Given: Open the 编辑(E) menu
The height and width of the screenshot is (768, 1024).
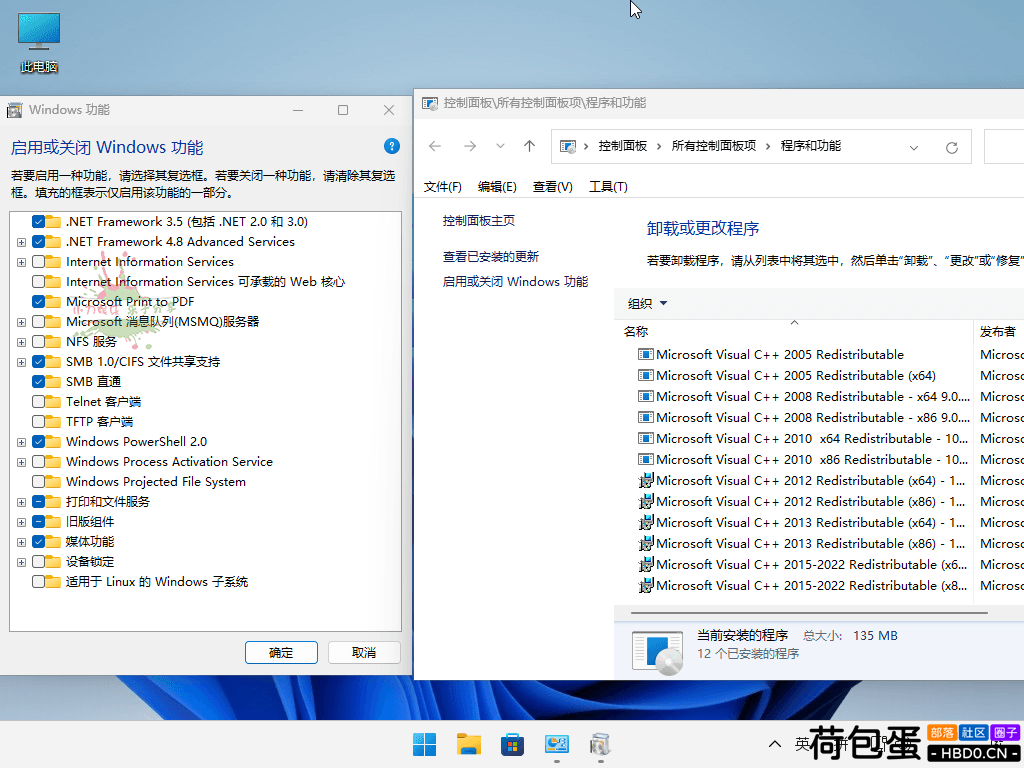Looking at the screenshot, I should tap(497, 187).
